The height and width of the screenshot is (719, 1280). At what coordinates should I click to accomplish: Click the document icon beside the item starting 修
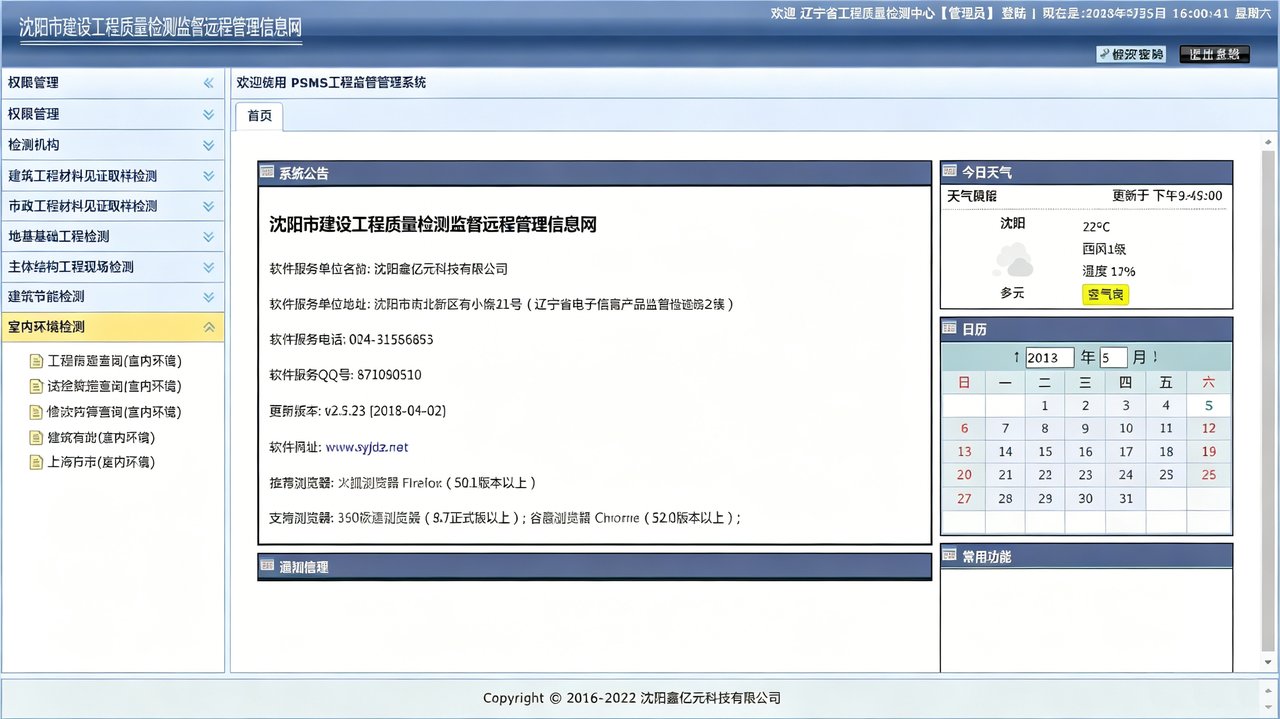coord(38,412)
